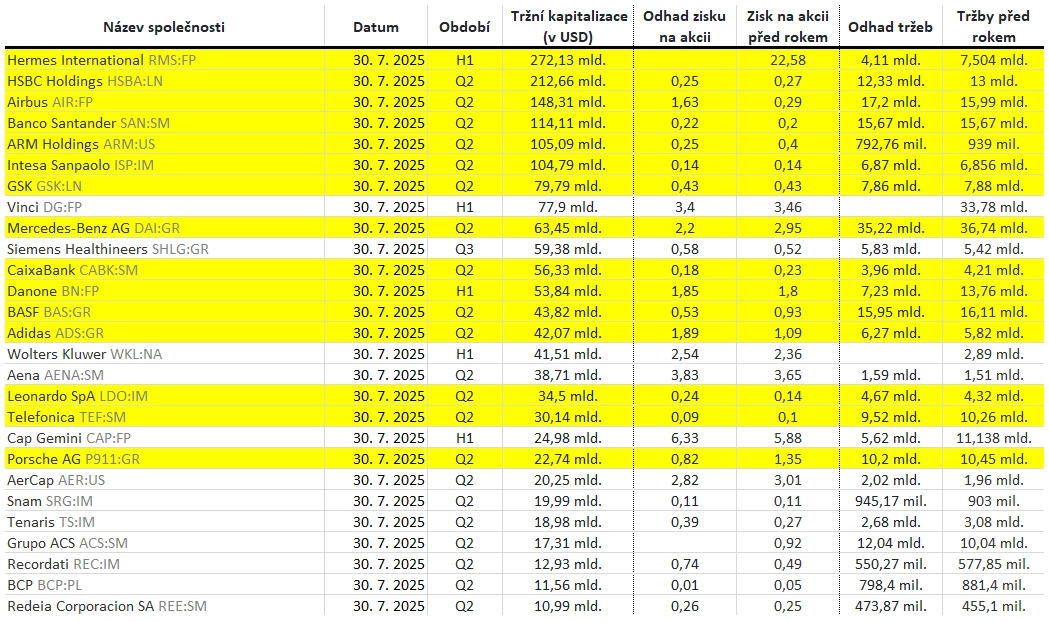Viewport: 1049px width, 622px height.
Task: Click Tenaris year-ago revenue 3,08 mld.
Action: 993,522
